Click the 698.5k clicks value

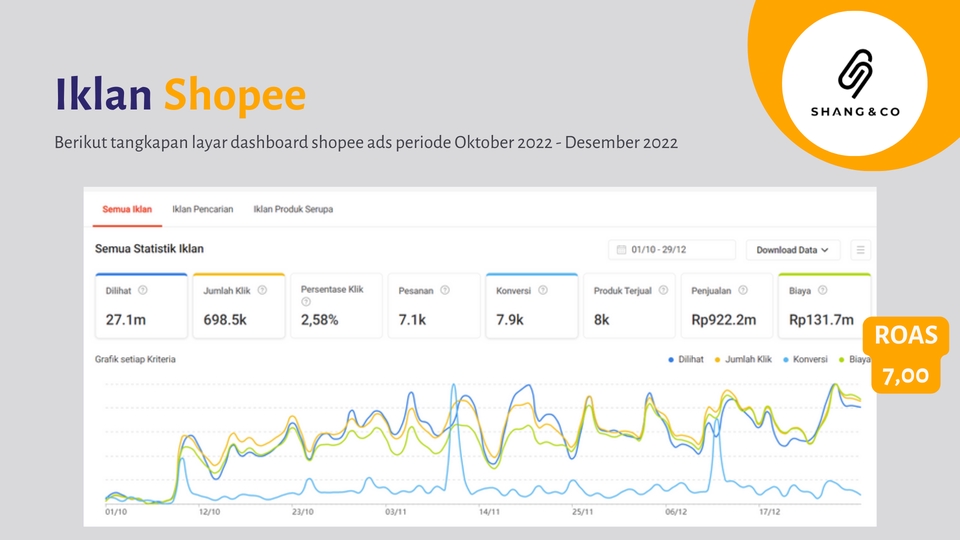[x=225, y=320]
